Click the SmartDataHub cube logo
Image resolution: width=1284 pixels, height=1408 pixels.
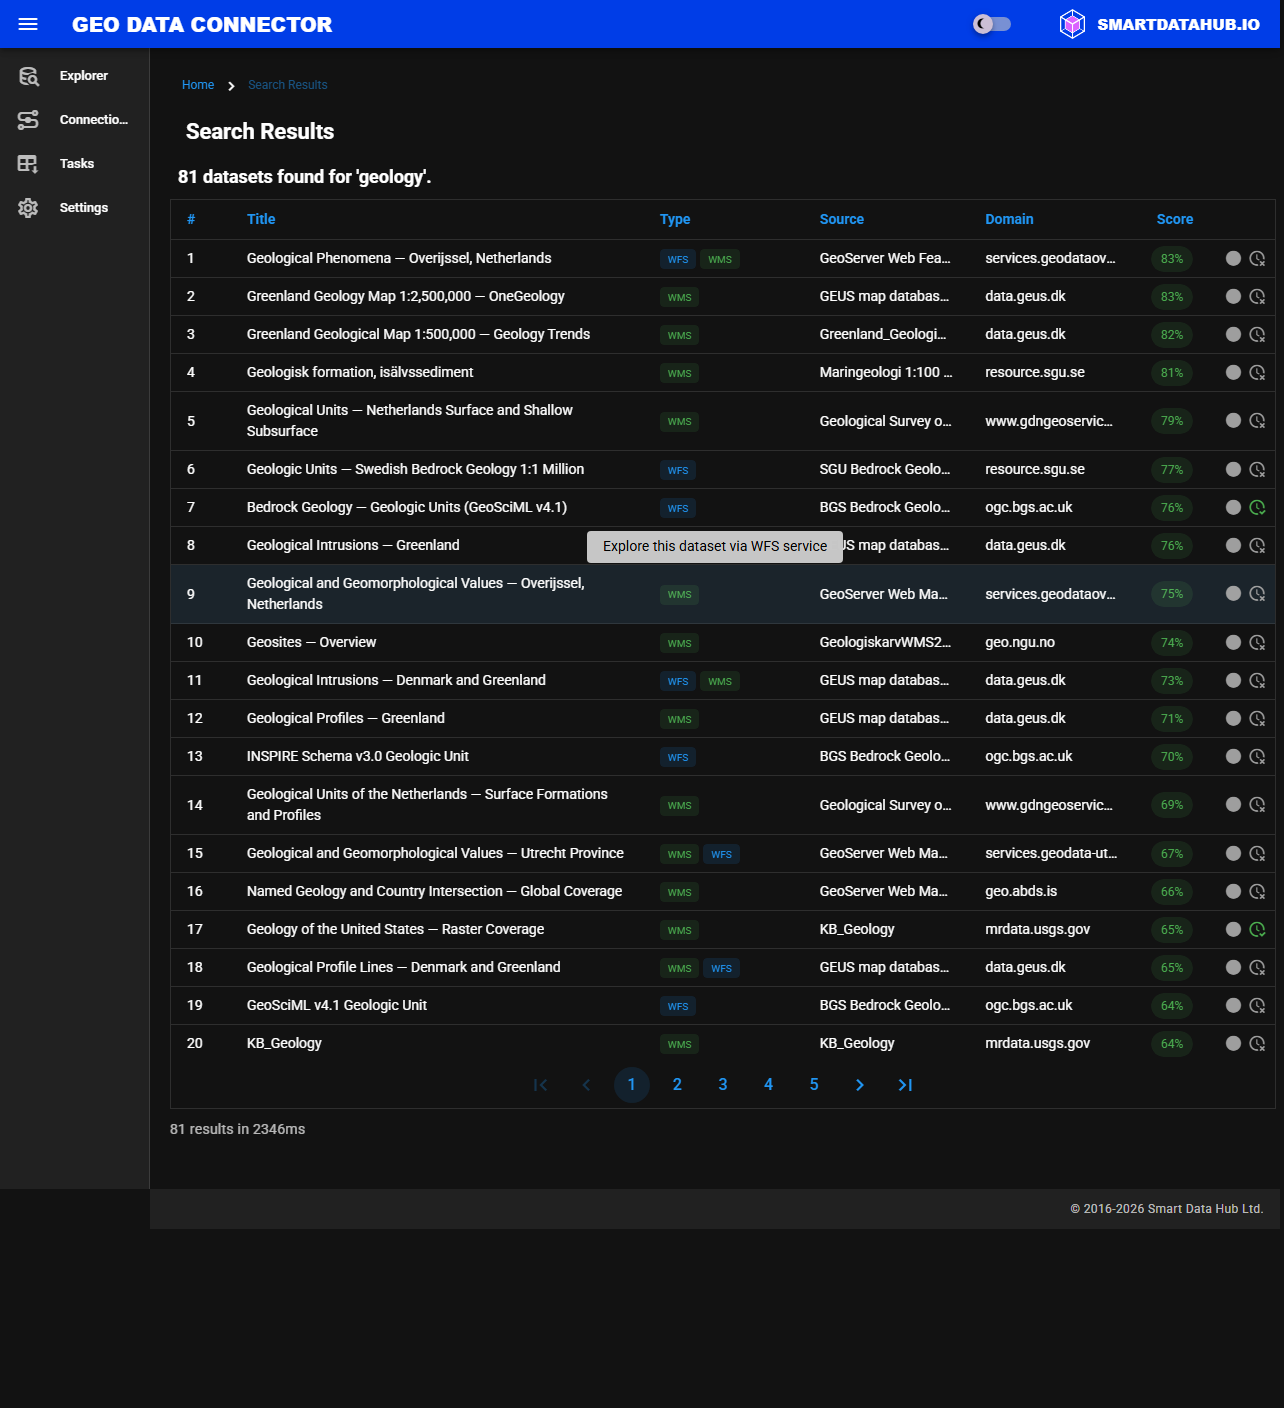tap(1072, 24)
